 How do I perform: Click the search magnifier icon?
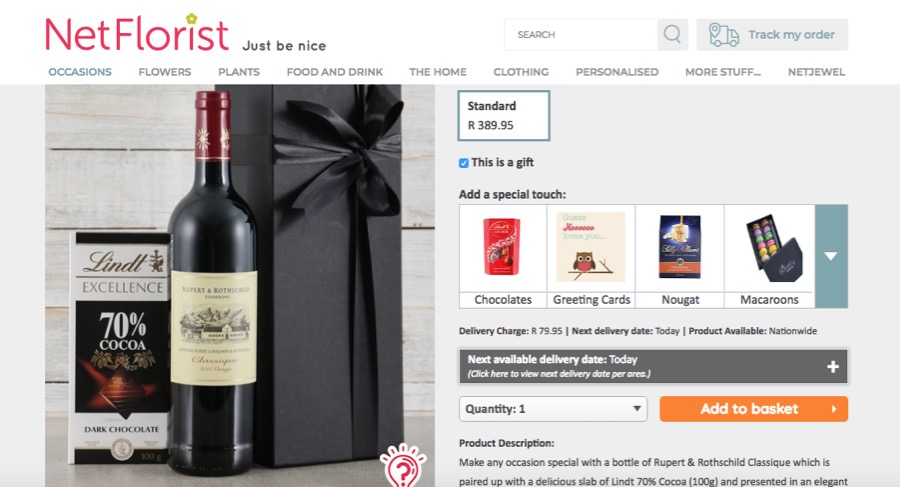coord(672,34)
